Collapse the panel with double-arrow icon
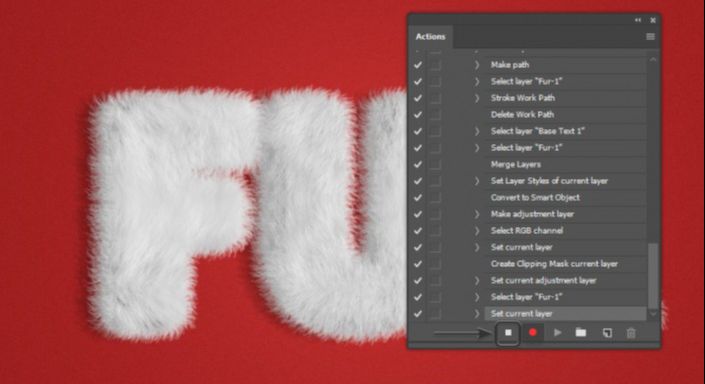This screenshot has height=384, width=705. click(x=638, y=20)
